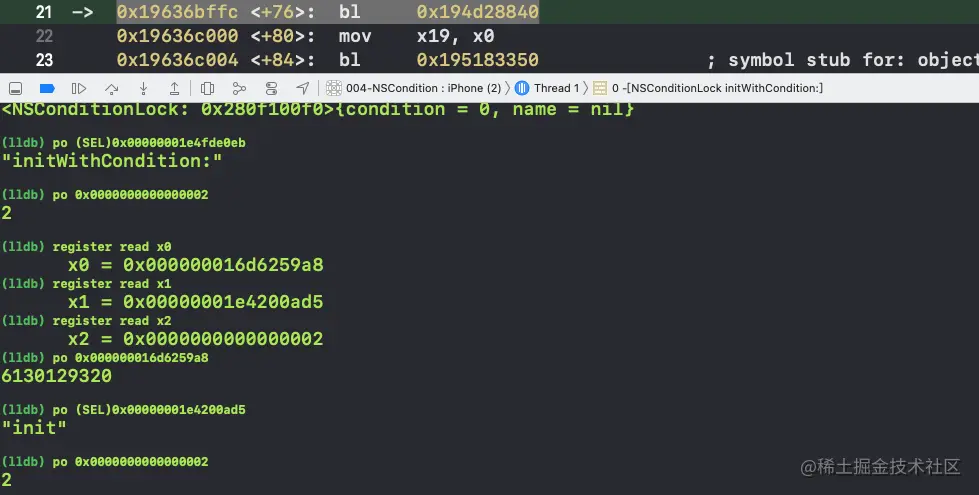979x495 pixels.
Task: Continue program execution
Action: click(x=79, y=89)
